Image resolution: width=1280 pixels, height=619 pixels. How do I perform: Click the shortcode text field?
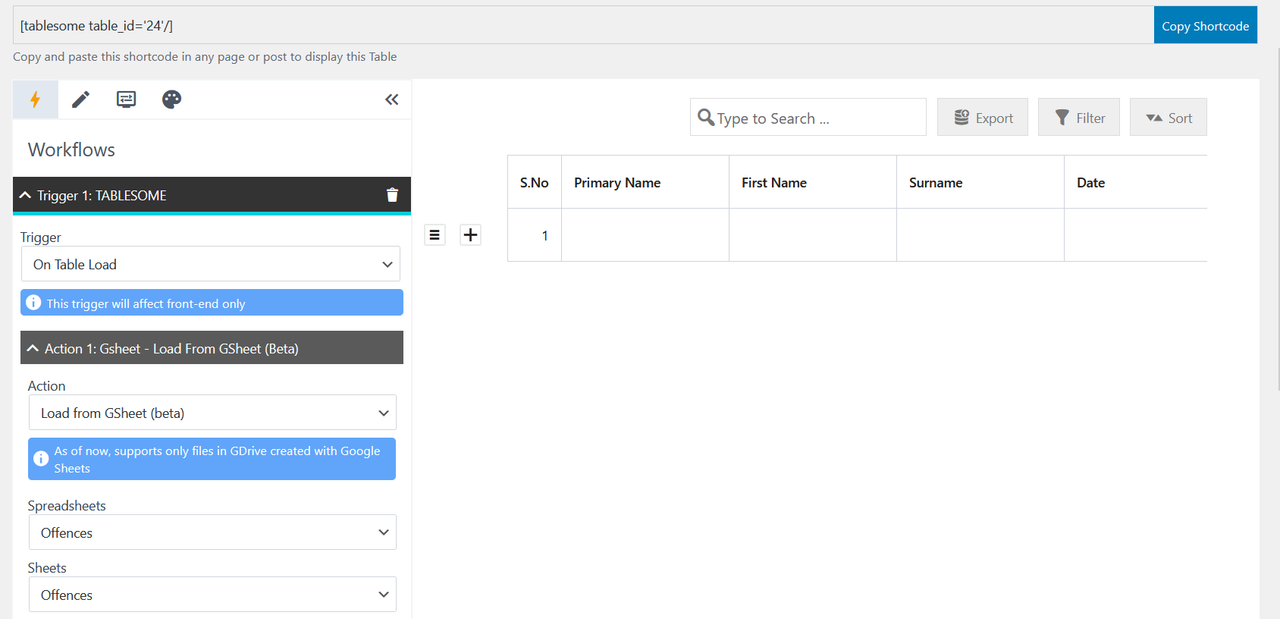click(583, 26)
